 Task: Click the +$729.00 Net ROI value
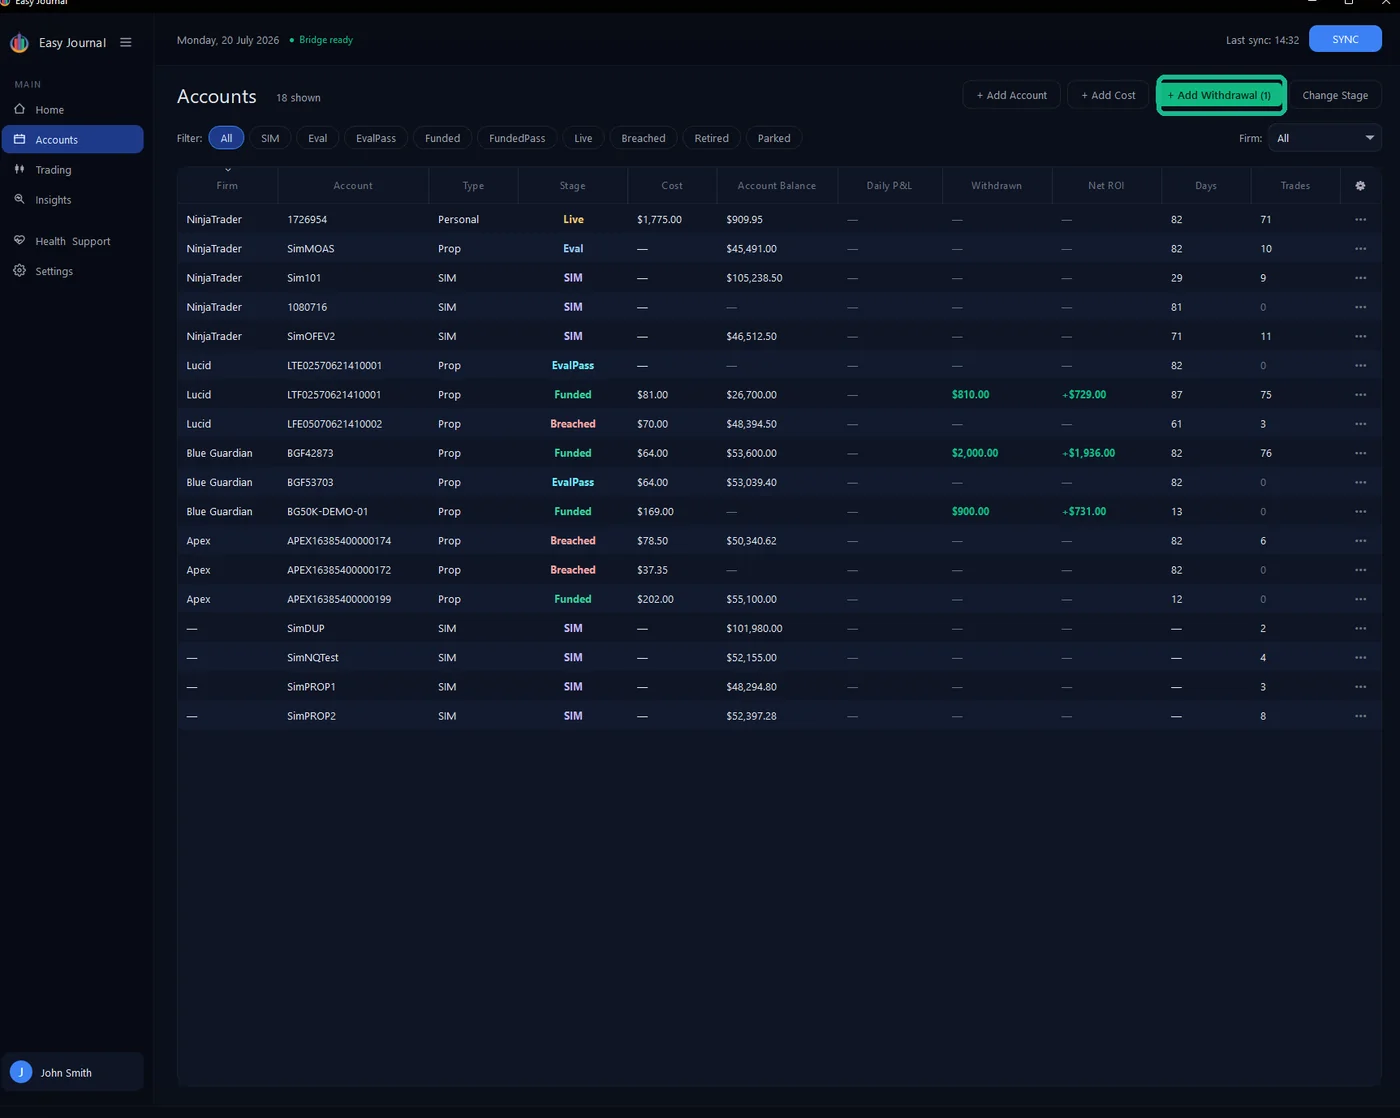tap(1084, 394)
